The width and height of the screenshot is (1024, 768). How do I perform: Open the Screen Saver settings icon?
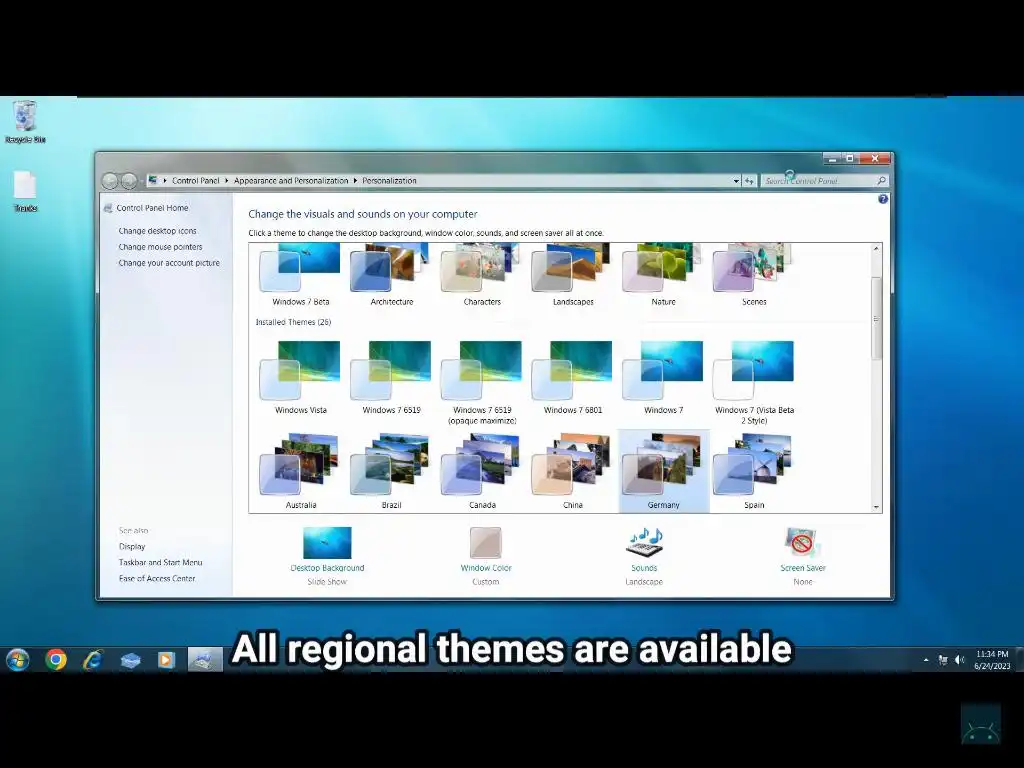[802, 543]
